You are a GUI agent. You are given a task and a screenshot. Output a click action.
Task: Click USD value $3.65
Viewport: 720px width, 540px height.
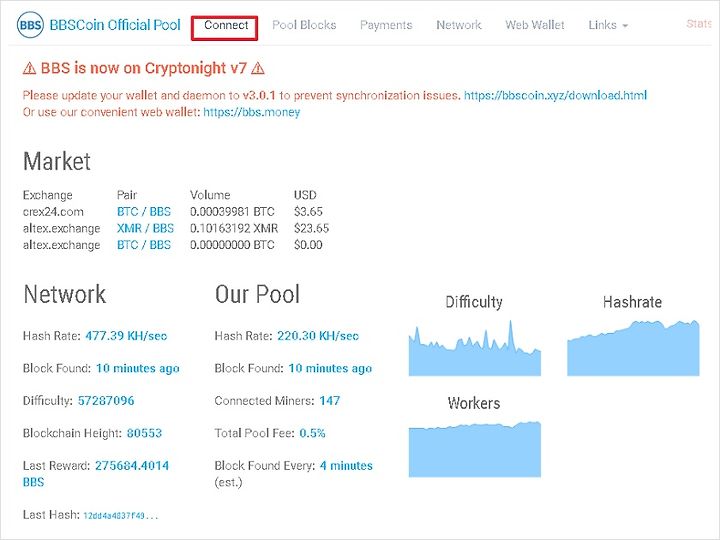coord(308,212)
